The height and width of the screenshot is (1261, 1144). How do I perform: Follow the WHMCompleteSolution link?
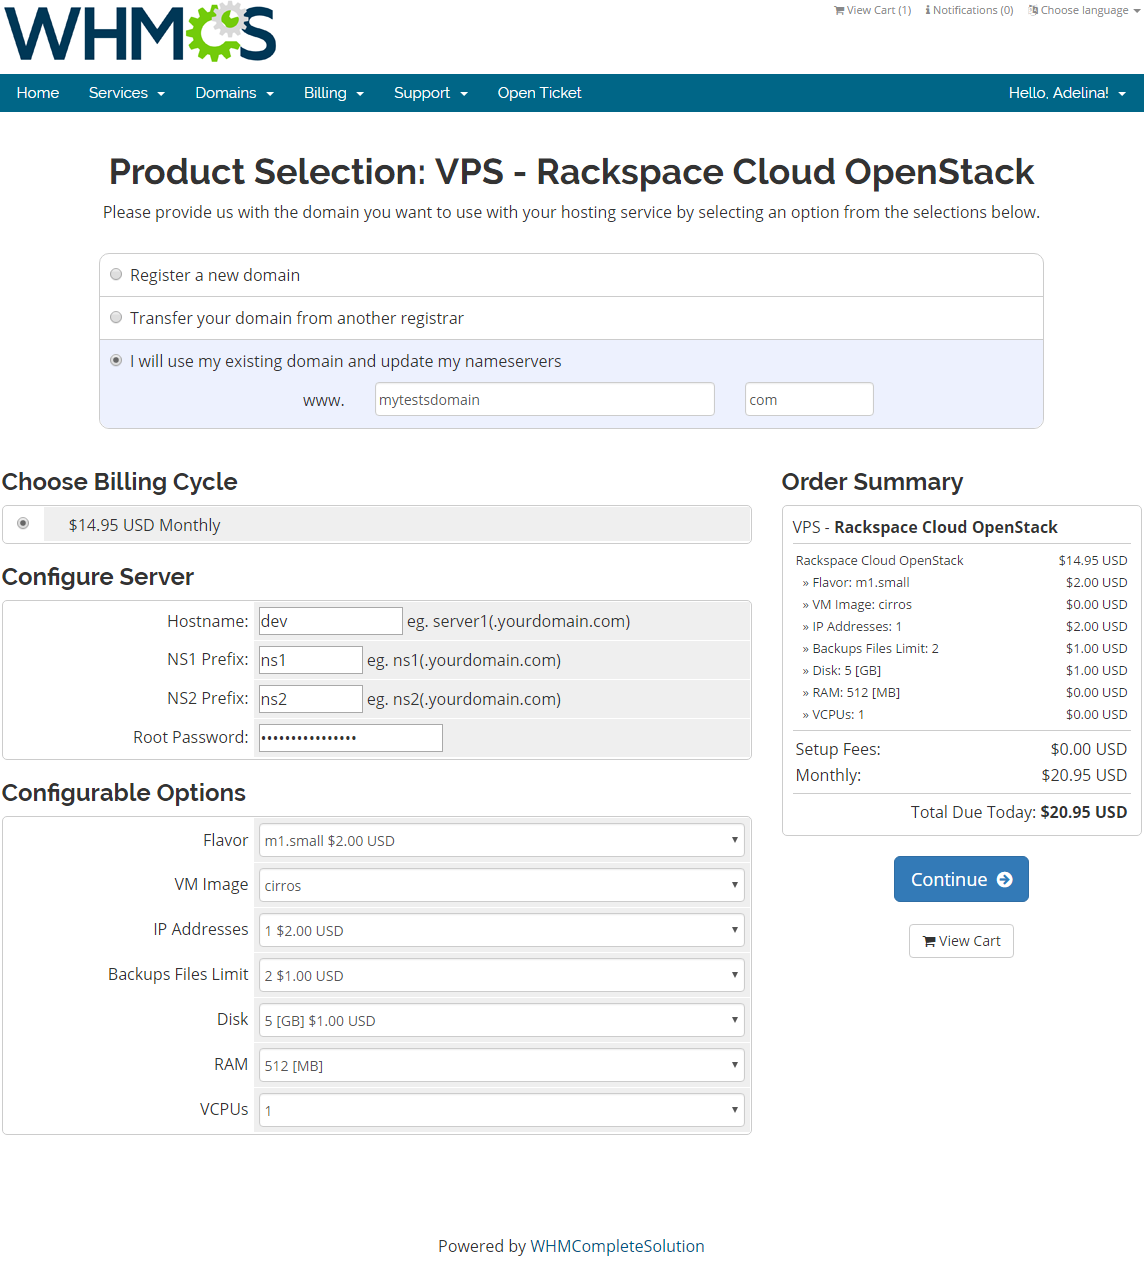(x=617, y=1246)
